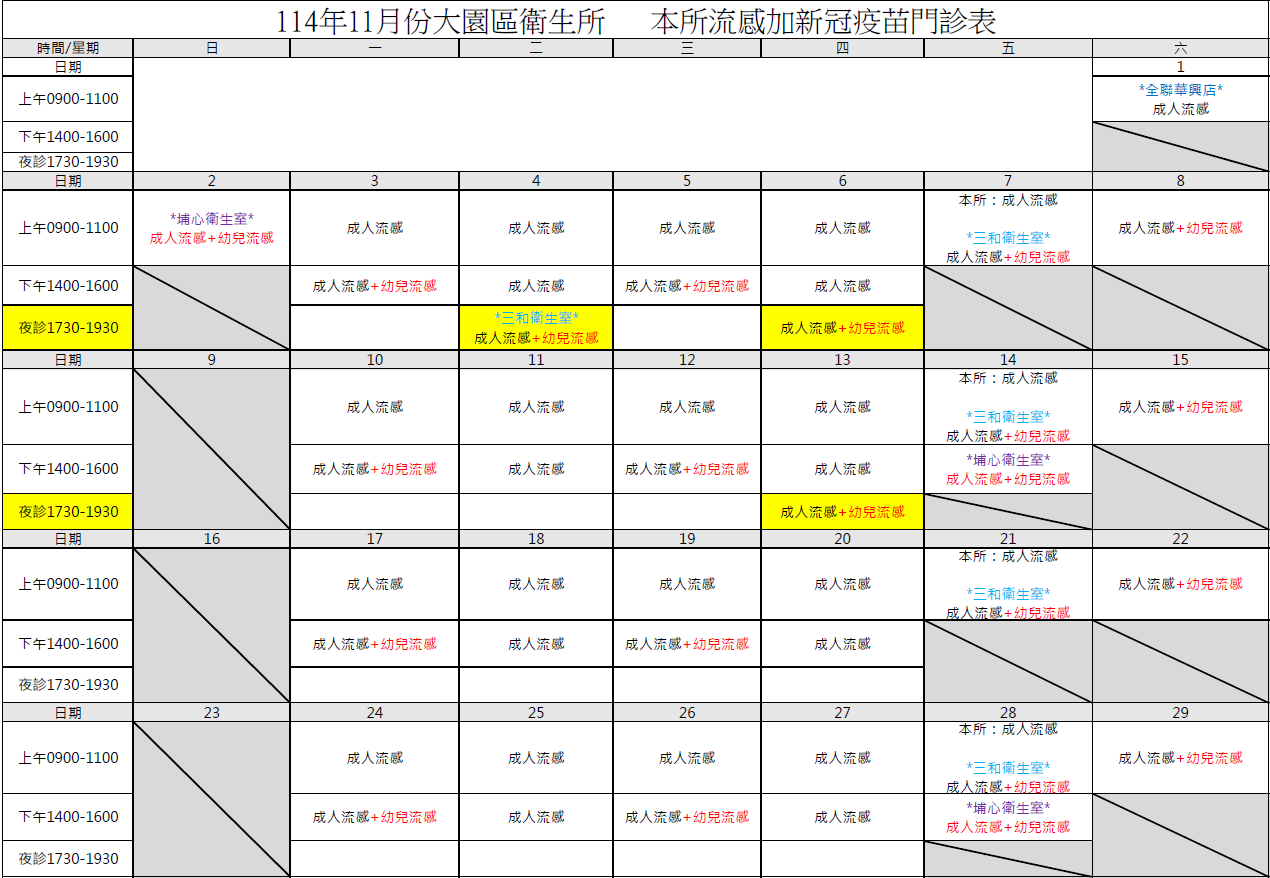Screen dimensions: 1270x878
Task: Click the yellow 三和衛生室 evening cell on November 4
Action: (x=536, y=328)
